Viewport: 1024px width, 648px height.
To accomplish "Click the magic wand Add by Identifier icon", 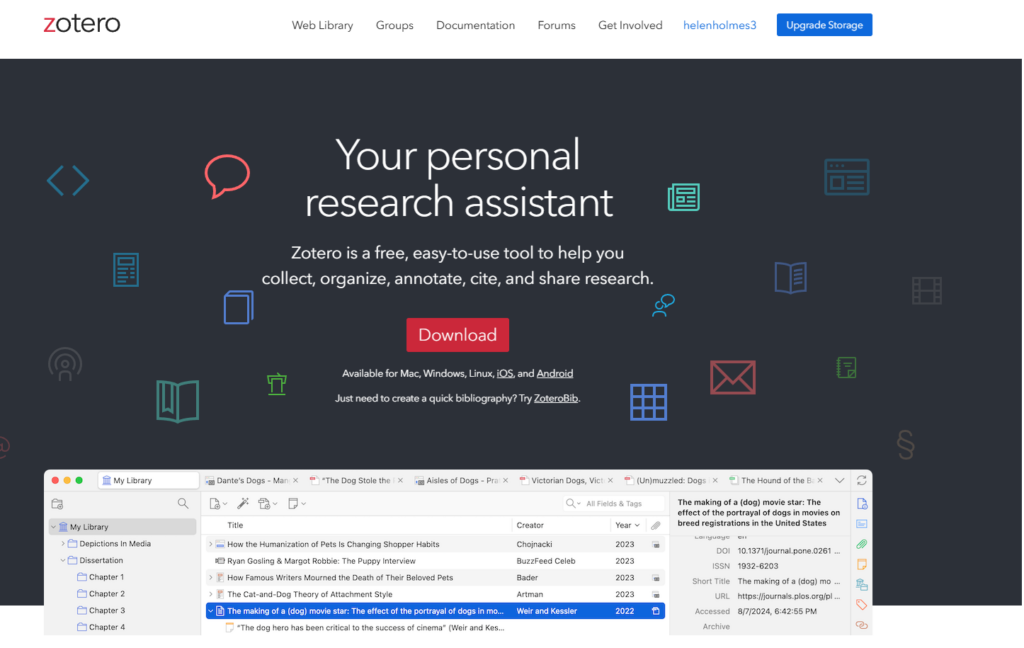I will pyautogui.click(x=242, y=504).
